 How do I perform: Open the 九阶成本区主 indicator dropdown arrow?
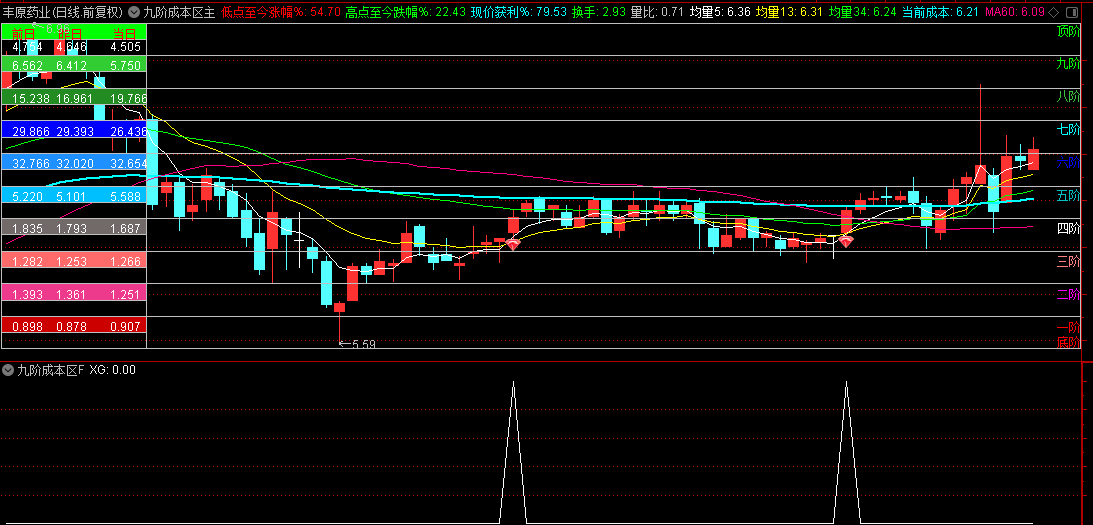135,12
